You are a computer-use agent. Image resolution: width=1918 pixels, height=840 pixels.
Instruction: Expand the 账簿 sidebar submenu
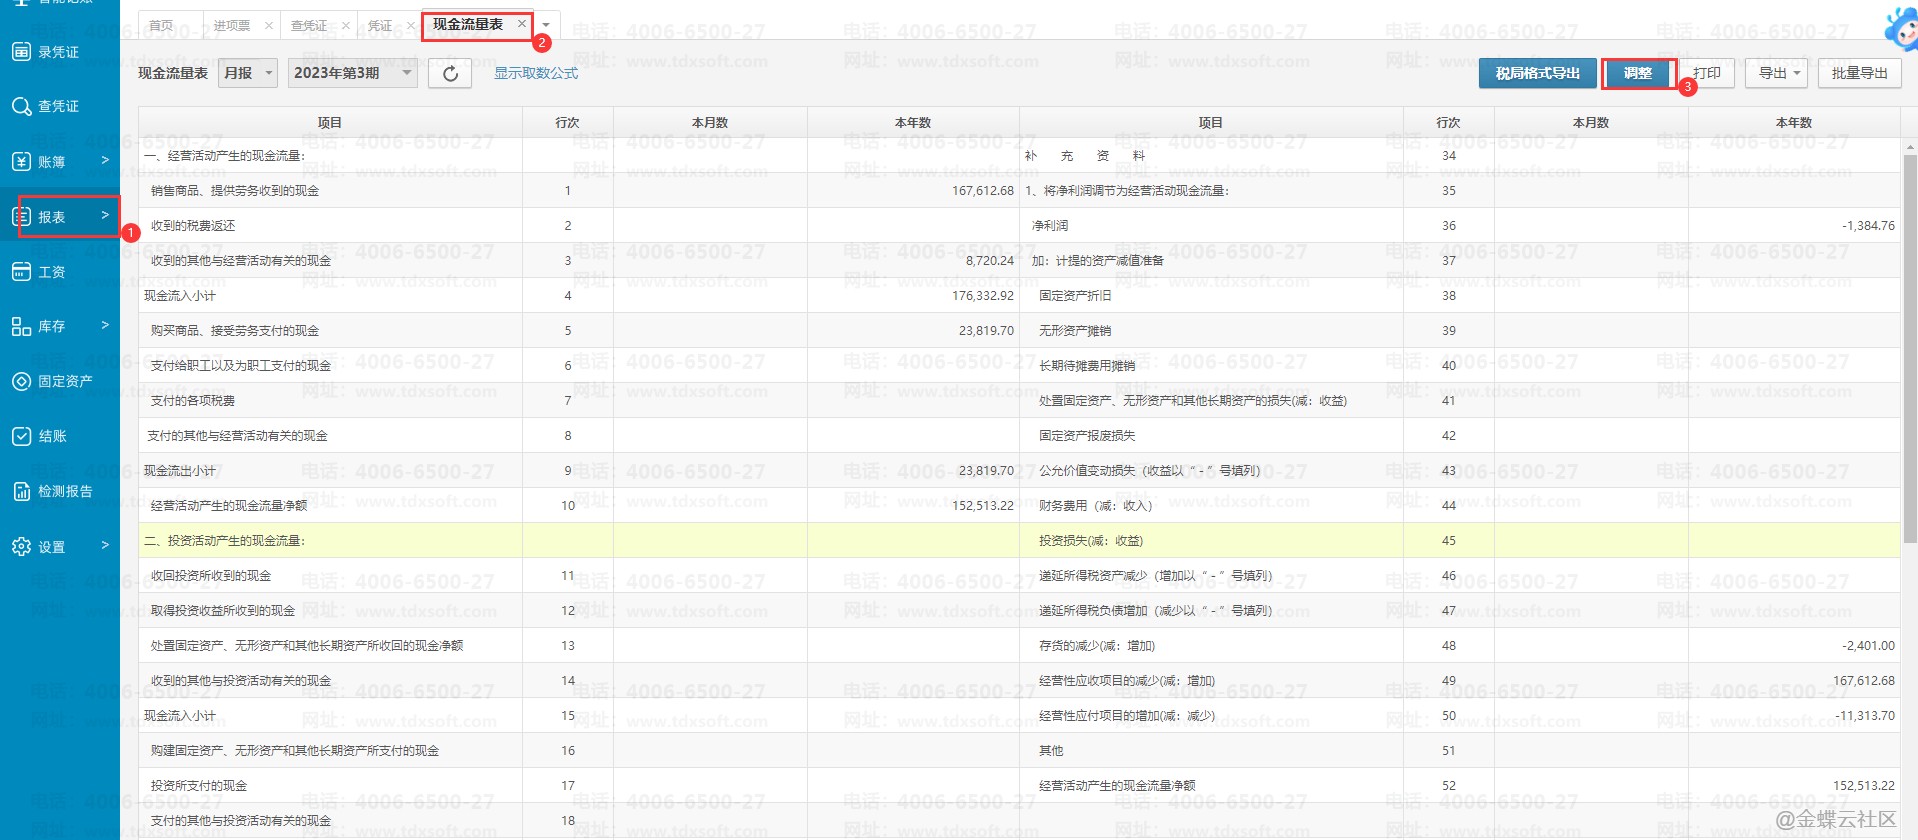point(105,160)
